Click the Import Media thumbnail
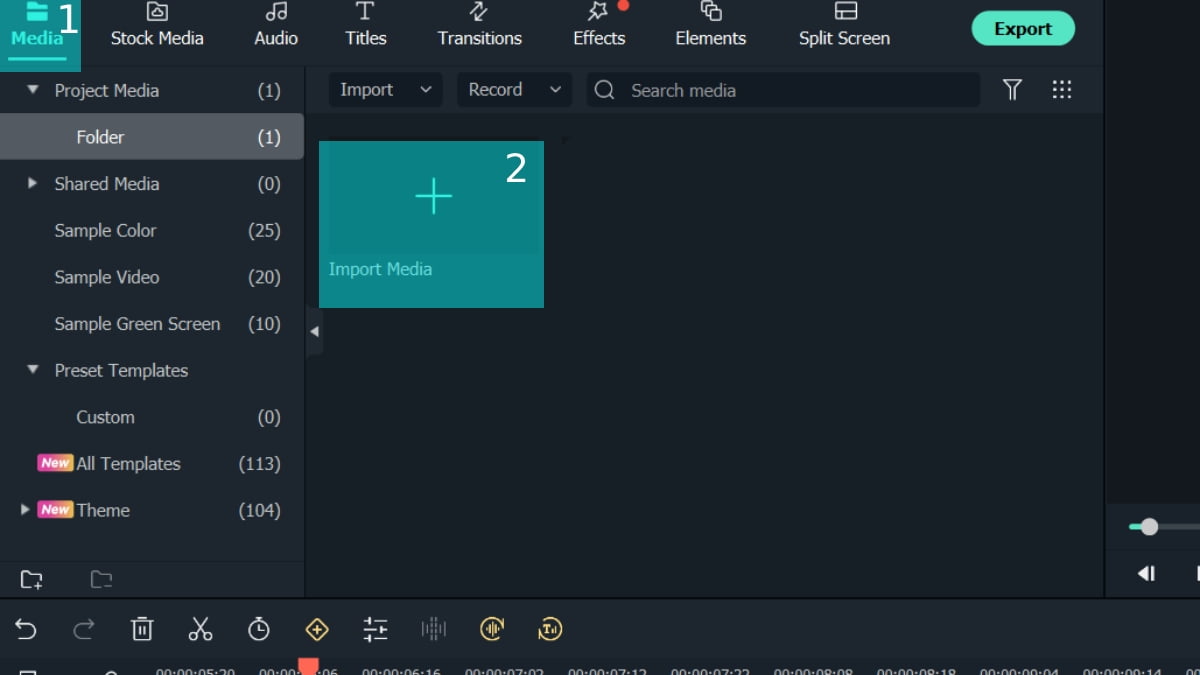This screenshot has width=1200, height=675. 432,224
